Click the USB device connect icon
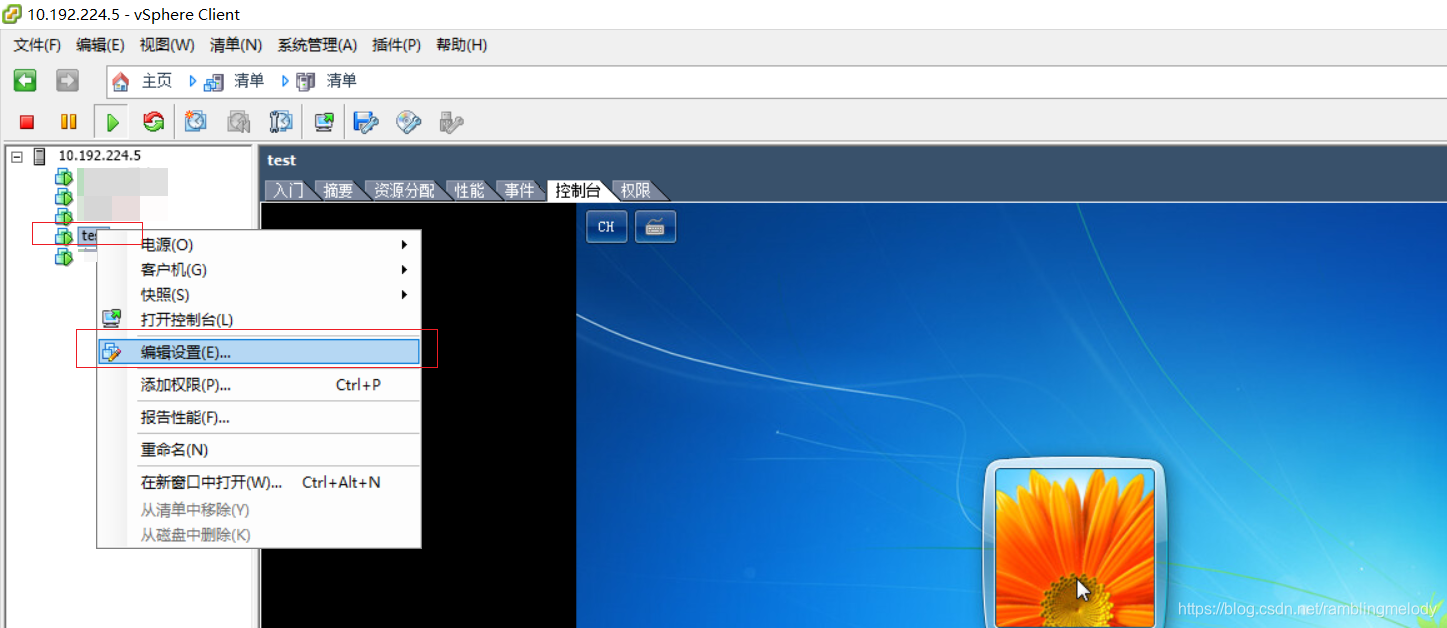Screen dimensions: 1447x628 [452, 122]
